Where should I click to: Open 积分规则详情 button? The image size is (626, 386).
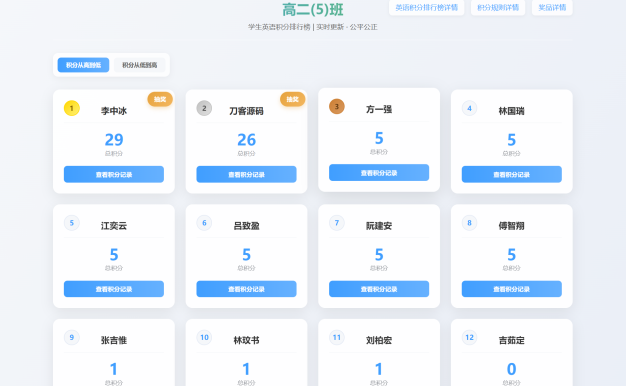pos(498,7)
